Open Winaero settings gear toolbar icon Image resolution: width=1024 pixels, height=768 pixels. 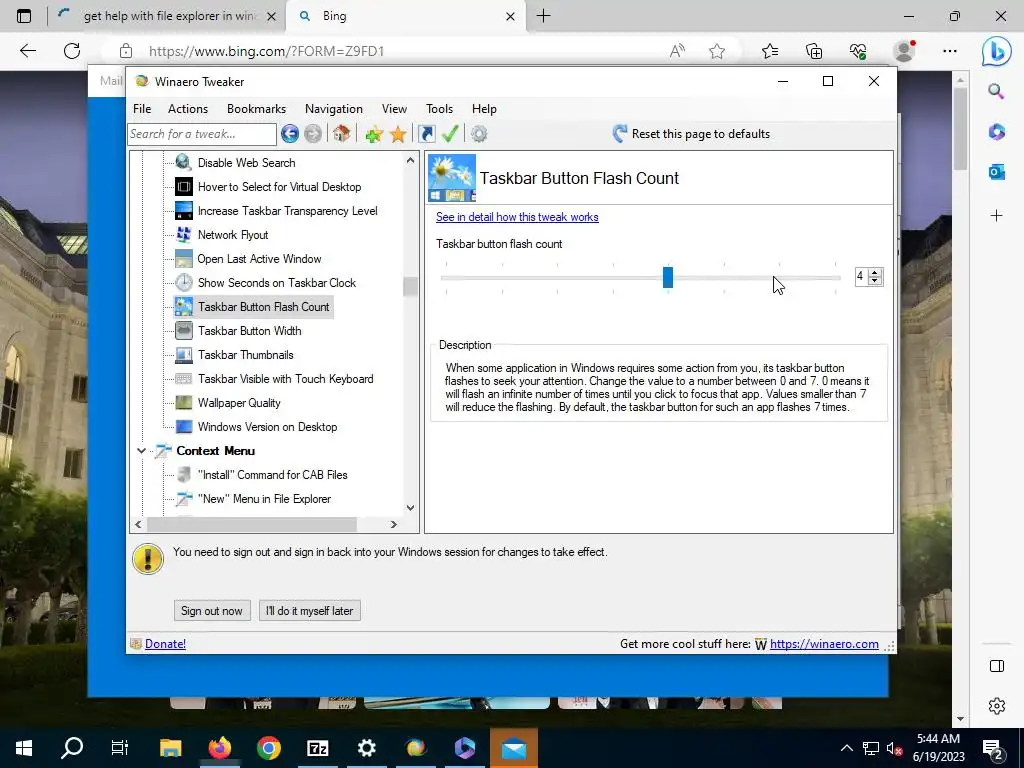tap(479, 134)
